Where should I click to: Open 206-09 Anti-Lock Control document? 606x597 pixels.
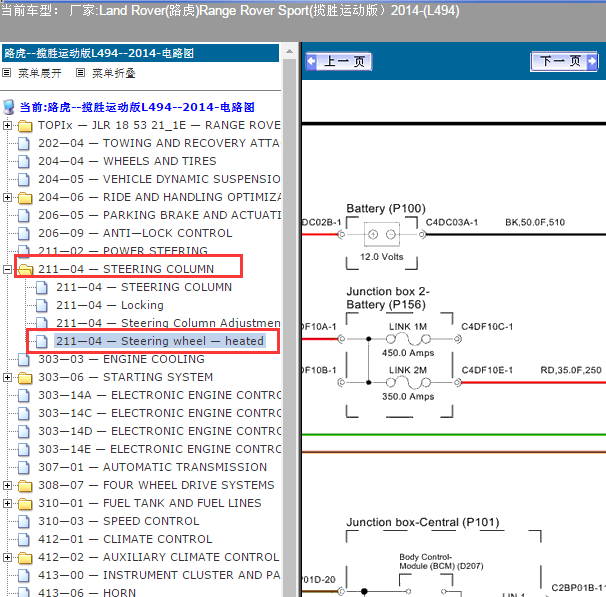(135, 233)
